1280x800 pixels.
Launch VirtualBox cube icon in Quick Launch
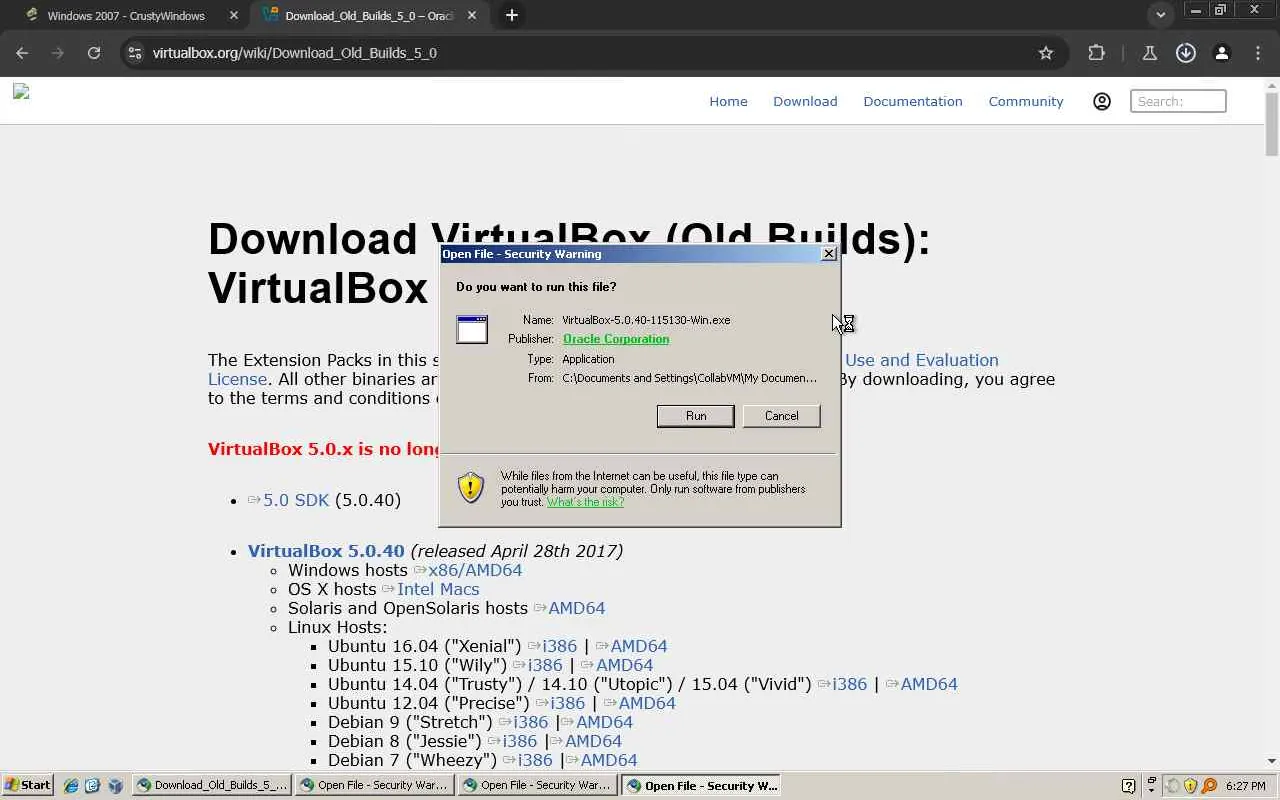coord(115,786)
